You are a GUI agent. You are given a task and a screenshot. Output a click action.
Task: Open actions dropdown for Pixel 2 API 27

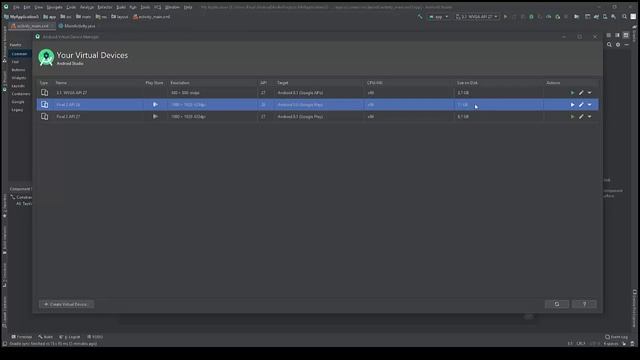pos(589,116)
